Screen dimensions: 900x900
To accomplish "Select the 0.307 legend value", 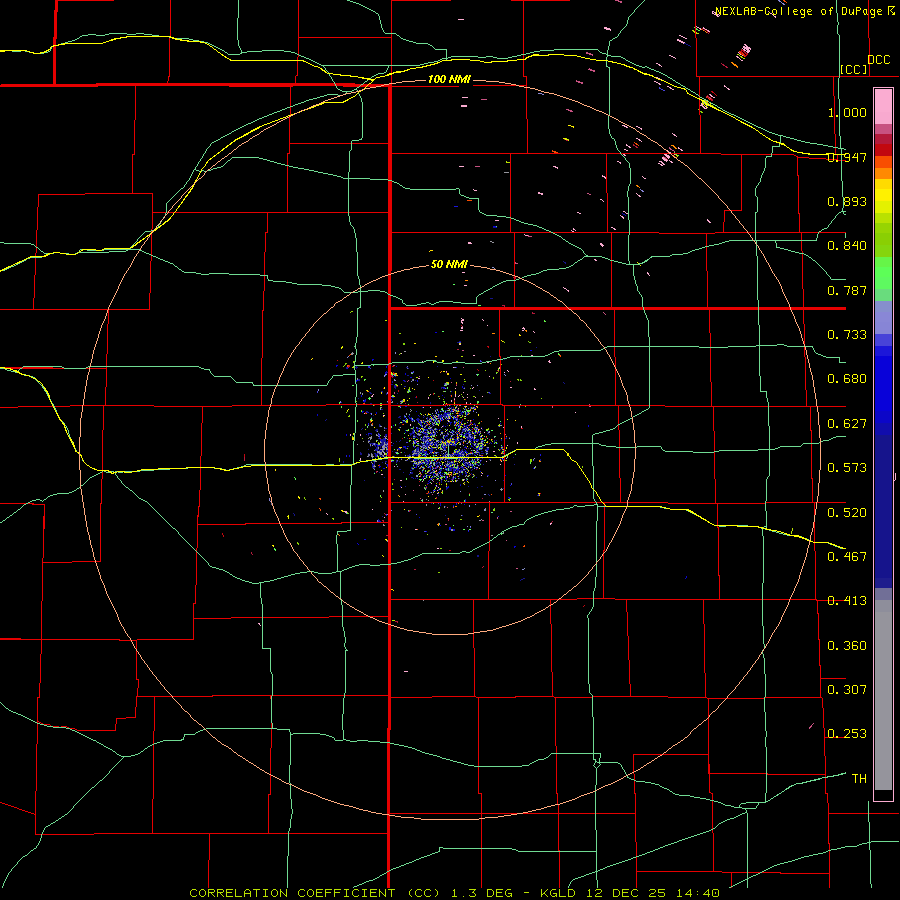I will (x=847, y=689).
